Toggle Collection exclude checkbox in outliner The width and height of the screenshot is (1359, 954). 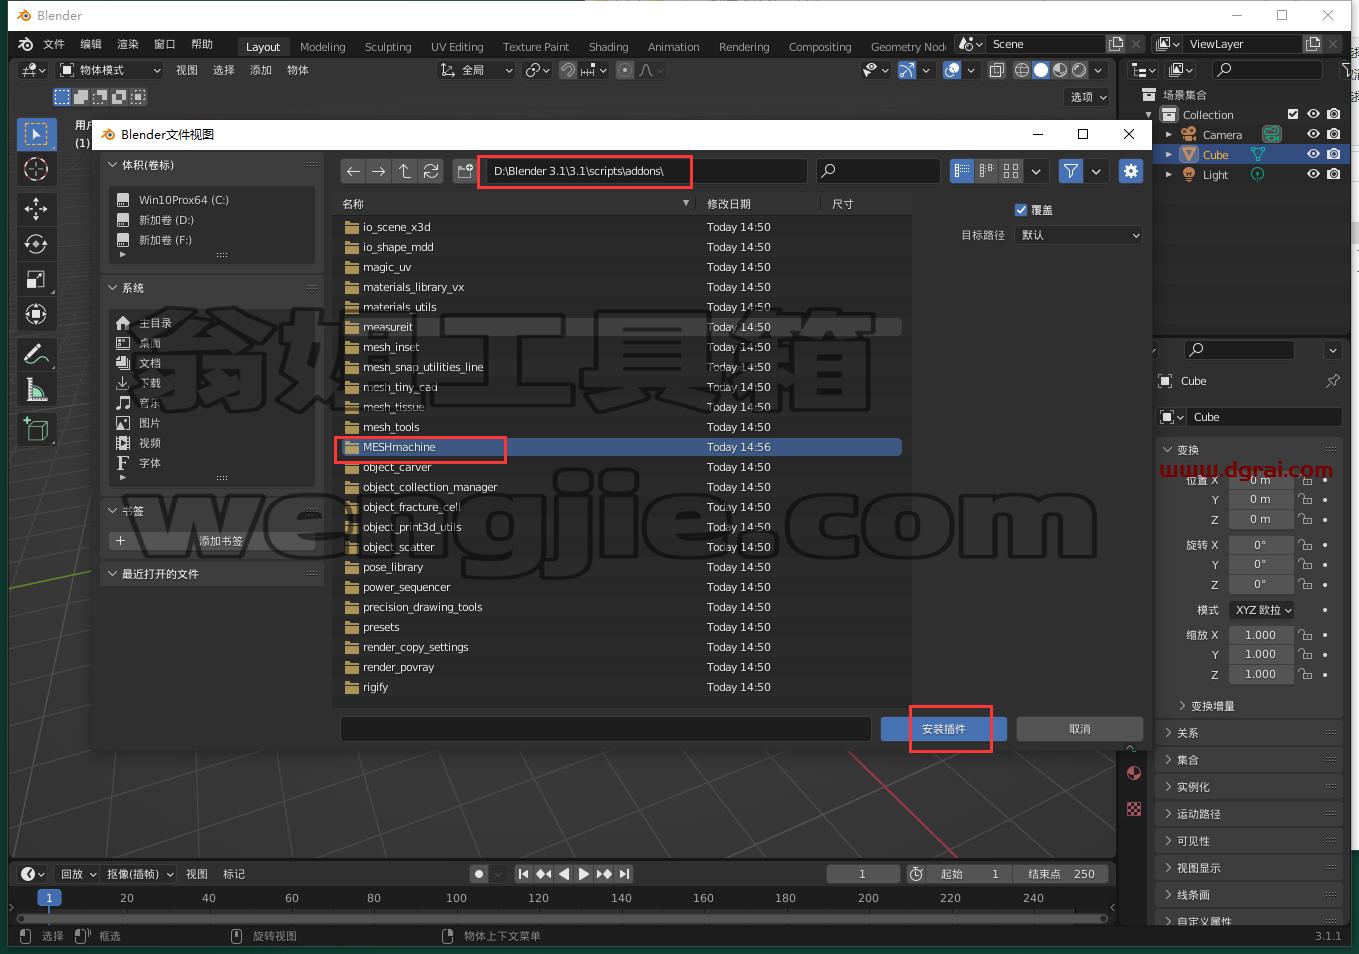1293,114
